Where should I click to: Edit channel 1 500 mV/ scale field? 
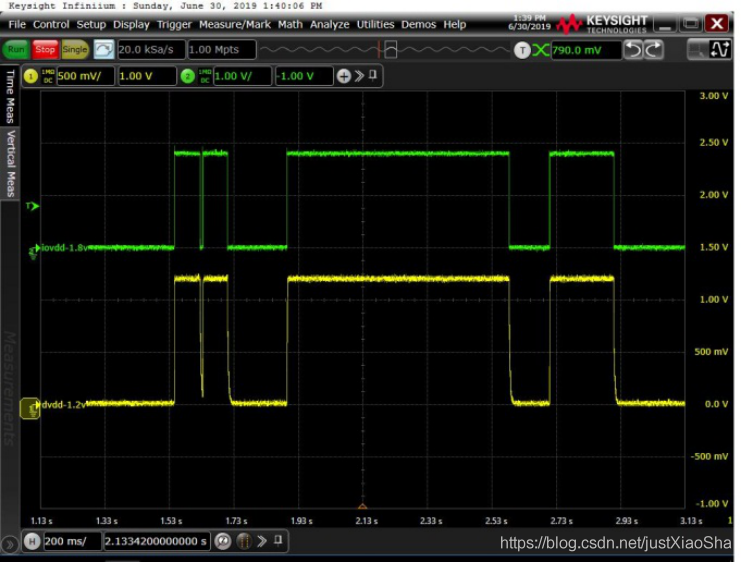tap(85, 76)
